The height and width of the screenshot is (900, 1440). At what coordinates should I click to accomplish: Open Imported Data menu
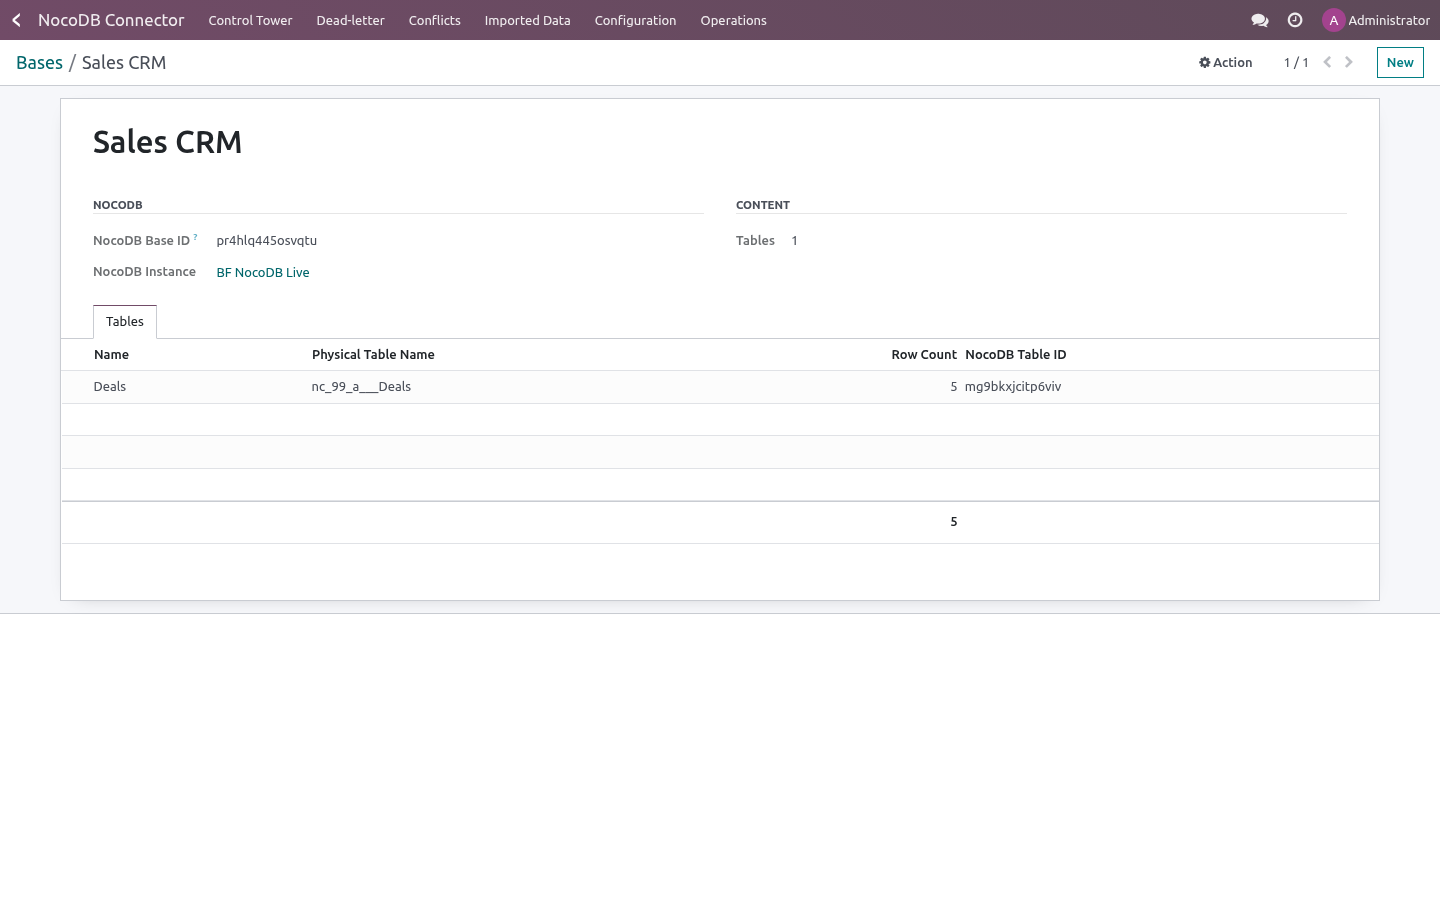click(527, 20)
